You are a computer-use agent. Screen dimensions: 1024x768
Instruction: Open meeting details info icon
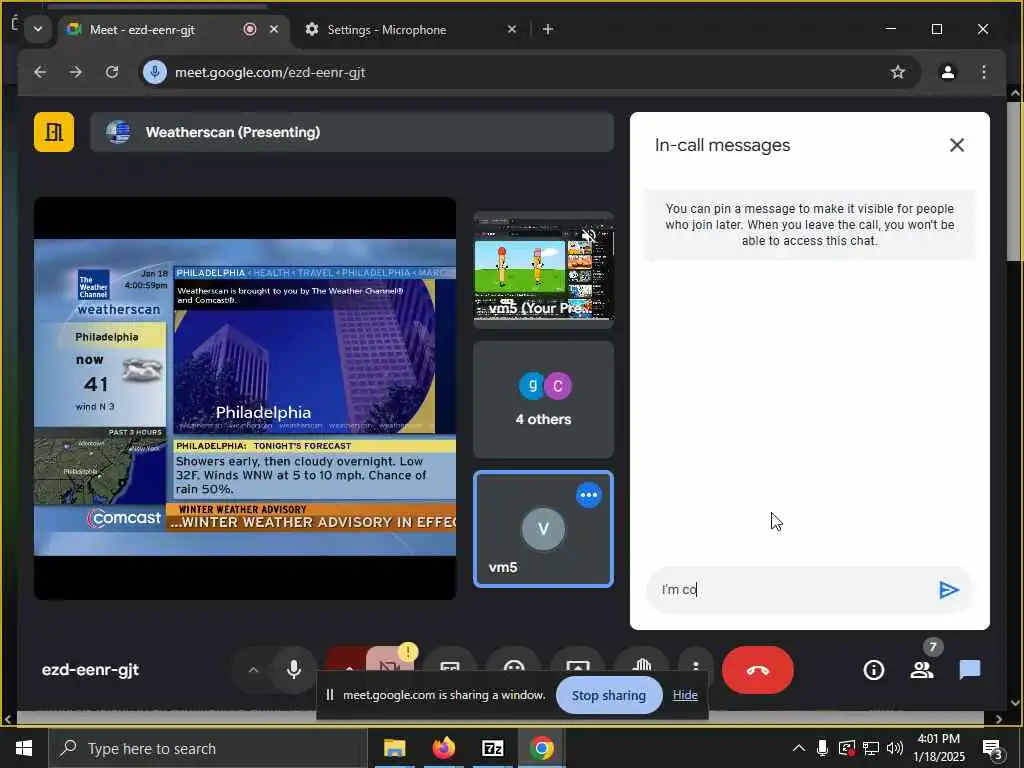874,669
